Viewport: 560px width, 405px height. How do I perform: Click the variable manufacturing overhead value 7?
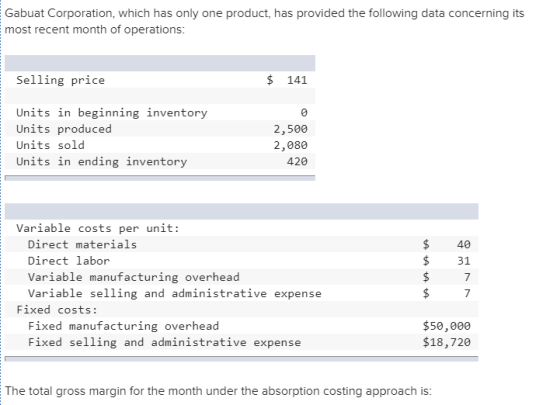(x=467, y=277)
